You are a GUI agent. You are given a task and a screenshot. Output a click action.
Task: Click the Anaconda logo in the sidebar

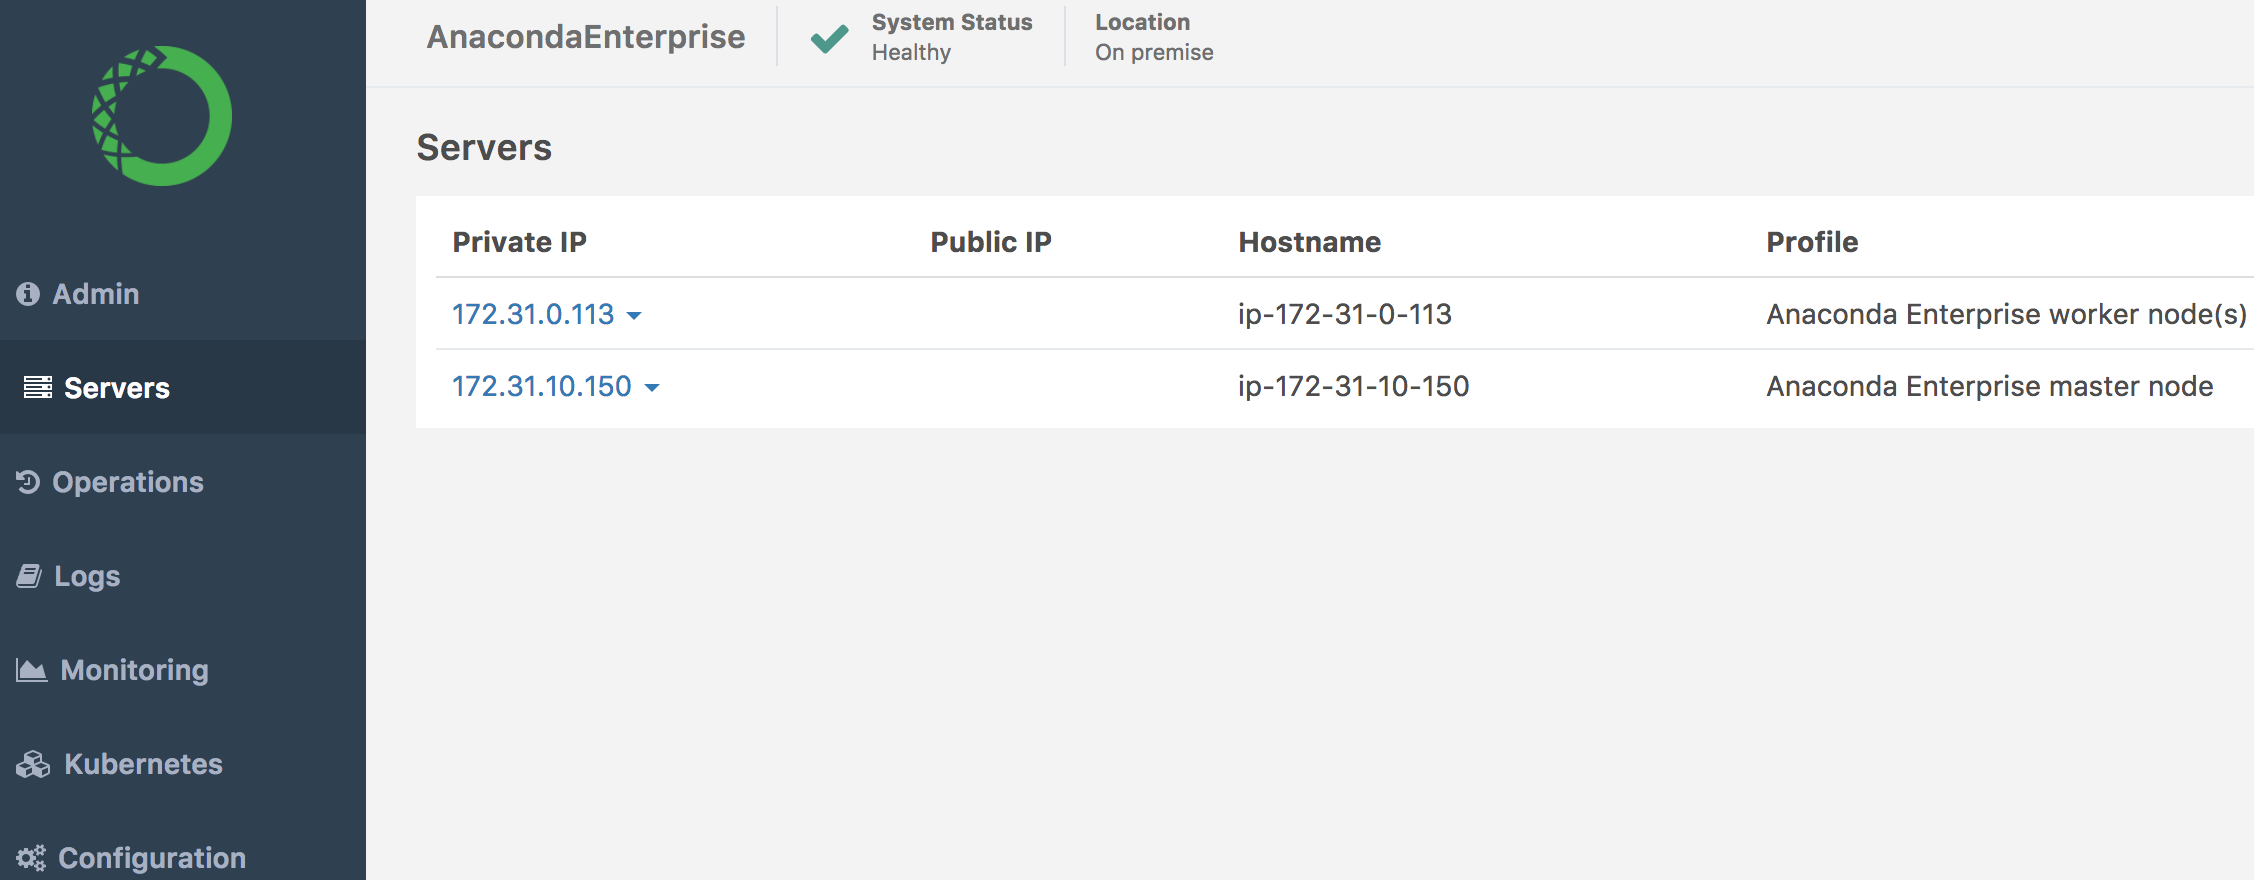pyautogui.click(x=162, y=116)
